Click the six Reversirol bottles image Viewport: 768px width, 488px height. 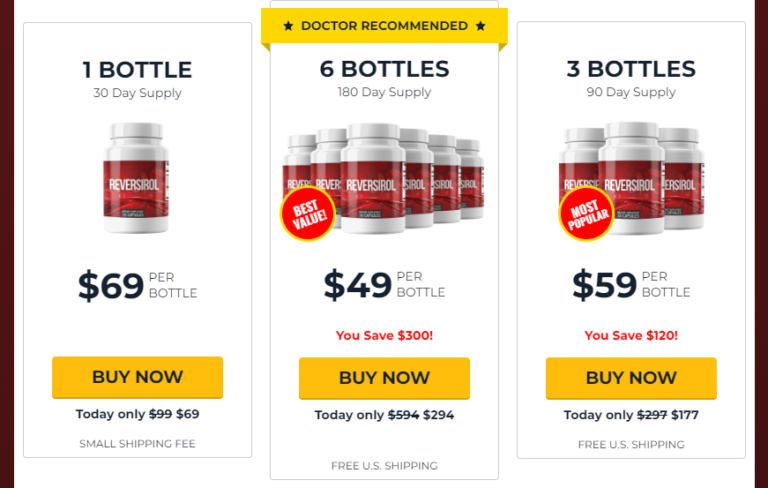(384, 179)
